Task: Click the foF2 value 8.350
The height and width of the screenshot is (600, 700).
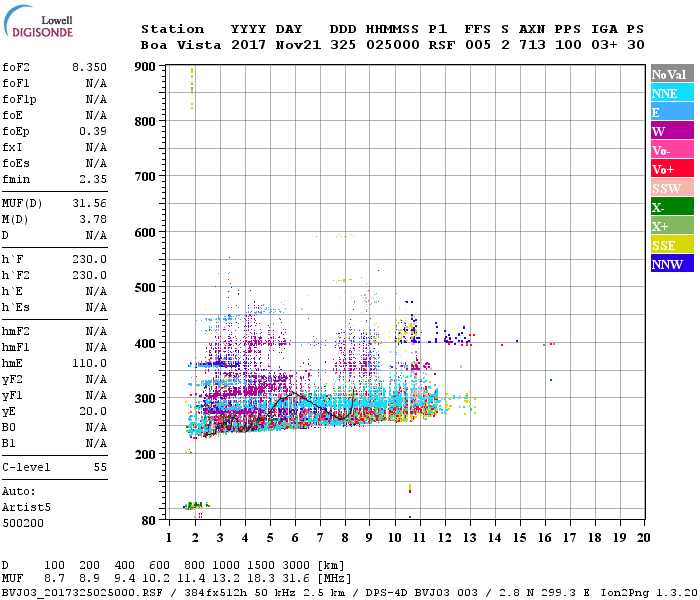Action: pos(89,66)
